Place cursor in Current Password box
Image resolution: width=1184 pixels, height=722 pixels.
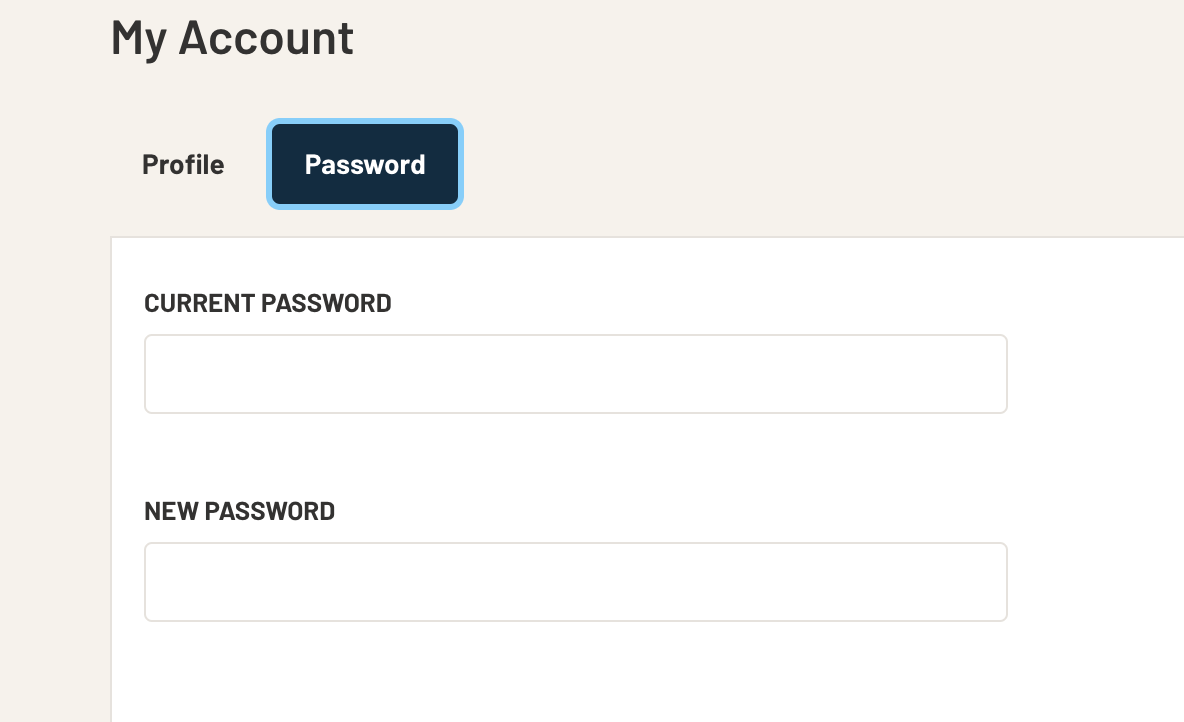[x=575, y=374]
